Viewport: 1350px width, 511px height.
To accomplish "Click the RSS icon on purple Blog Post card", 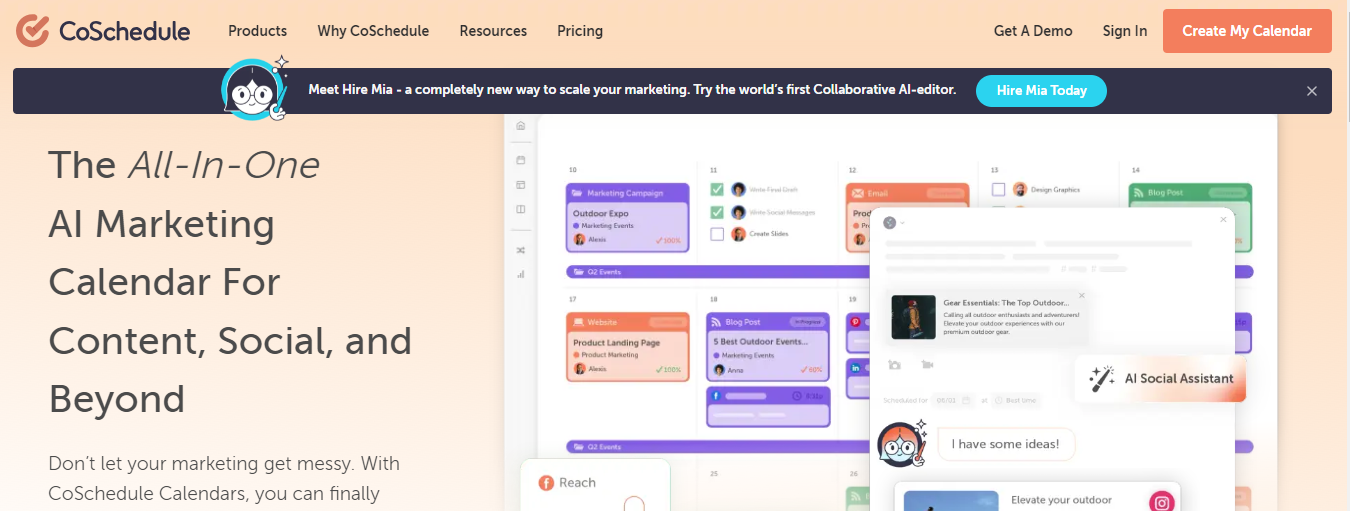I will [717, 322].
